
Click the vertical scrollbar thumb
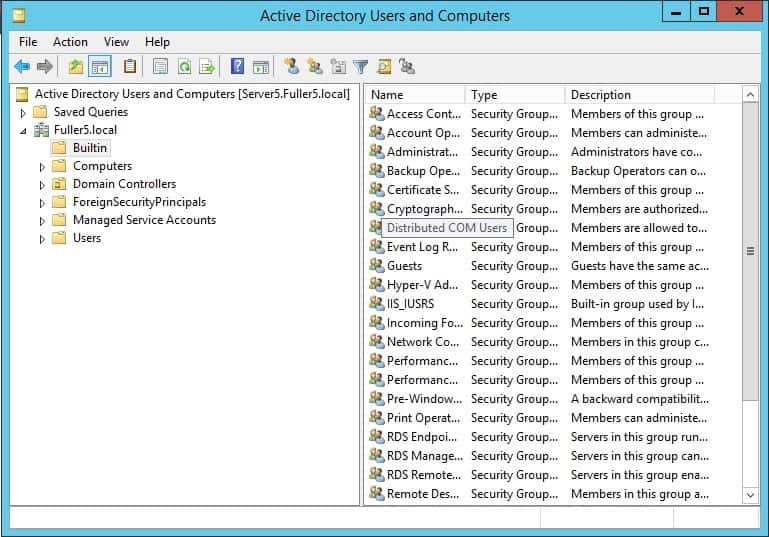750,251
